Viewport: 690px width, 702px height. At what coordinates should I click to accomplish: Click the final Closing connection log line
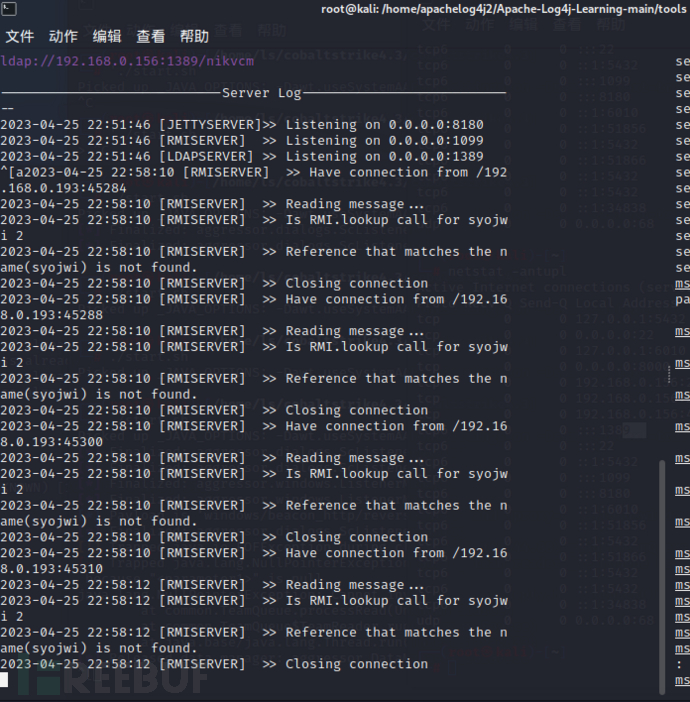click(x=214, y=664)
